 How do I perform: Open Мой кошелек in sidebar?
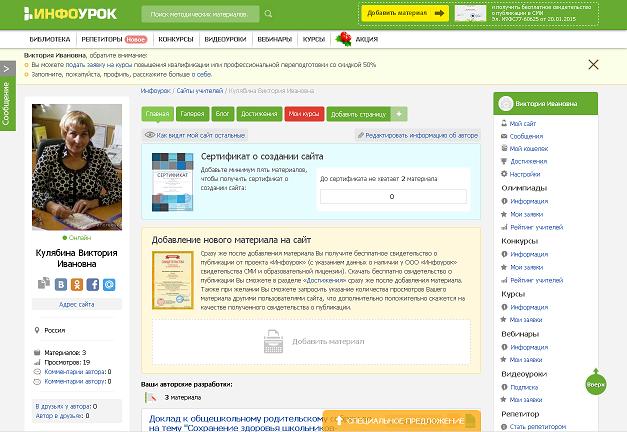[529, 148]
